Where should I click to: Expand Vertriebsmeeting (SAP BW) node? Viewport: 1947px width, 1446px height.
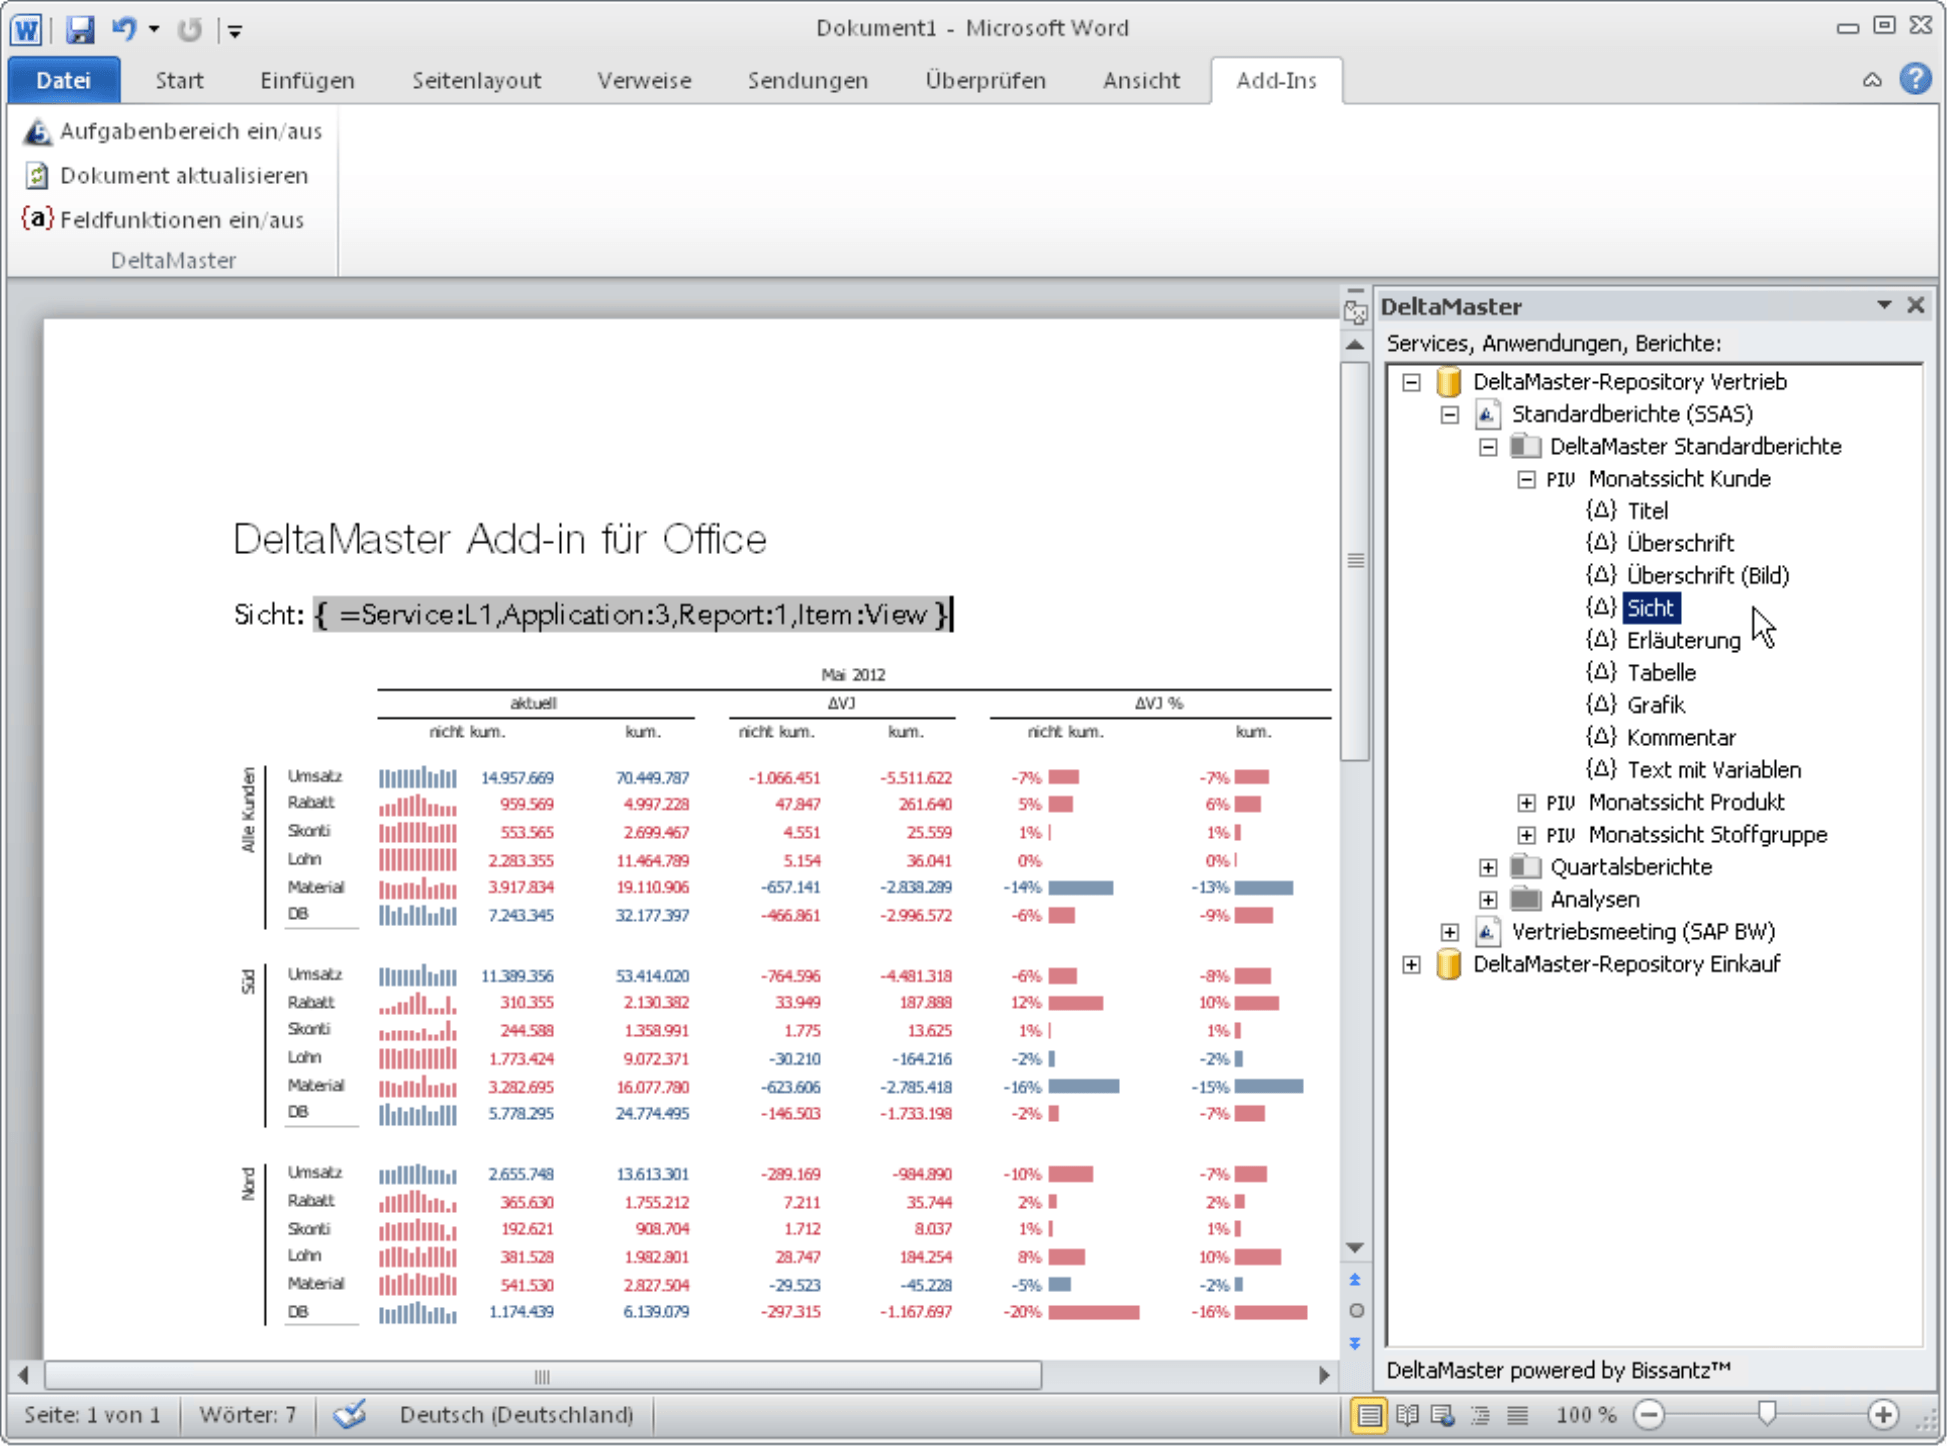coord(1450,932)
